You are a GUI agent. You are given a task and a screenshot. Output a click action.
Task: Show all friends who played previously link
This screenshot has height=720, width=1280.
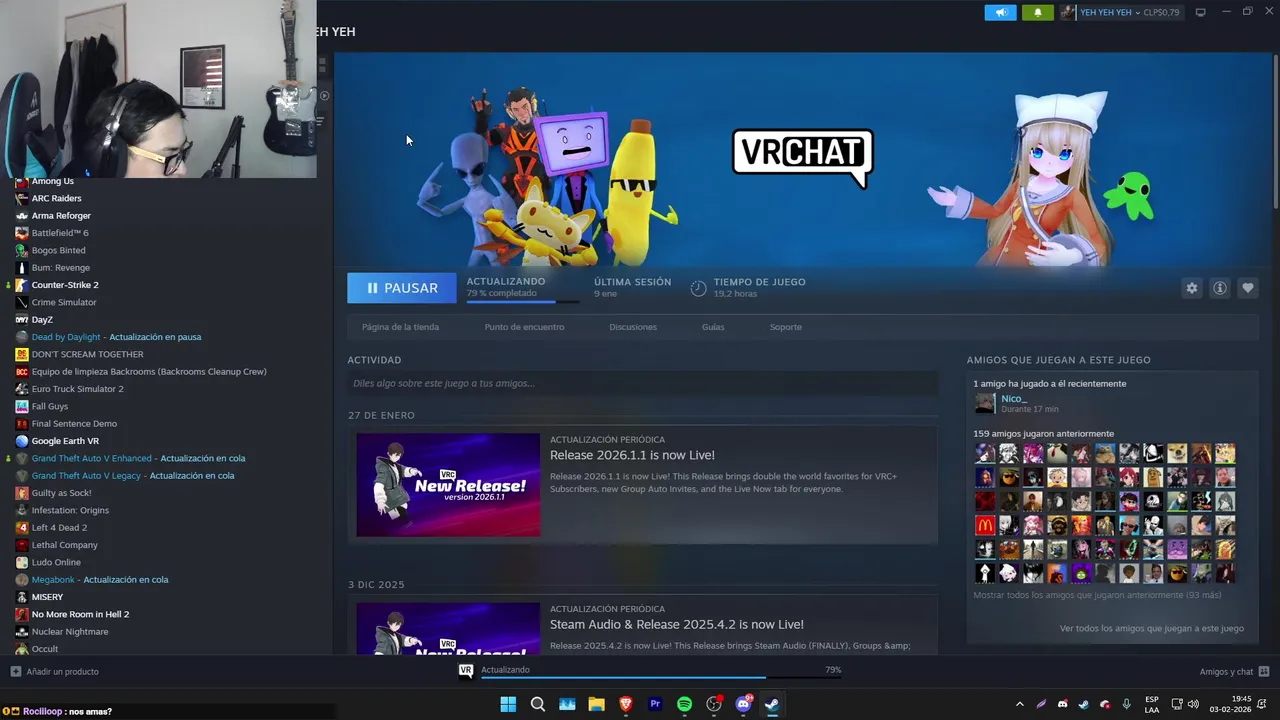click(x=1097, y=595)
